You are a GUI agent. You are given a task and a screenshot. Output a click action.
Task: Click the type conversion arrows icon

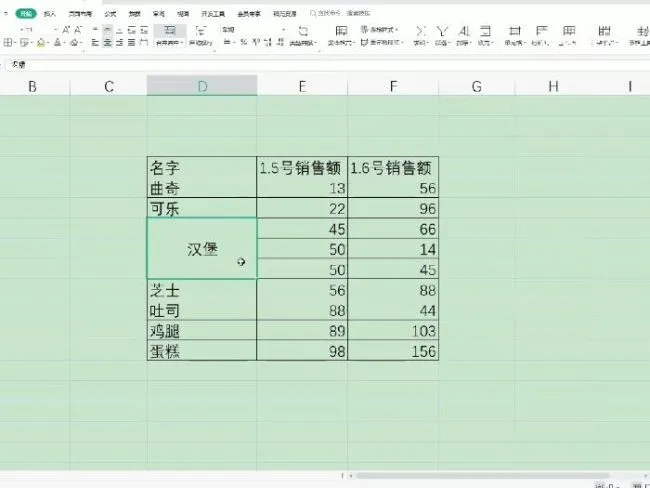click(x=303, y=31)
